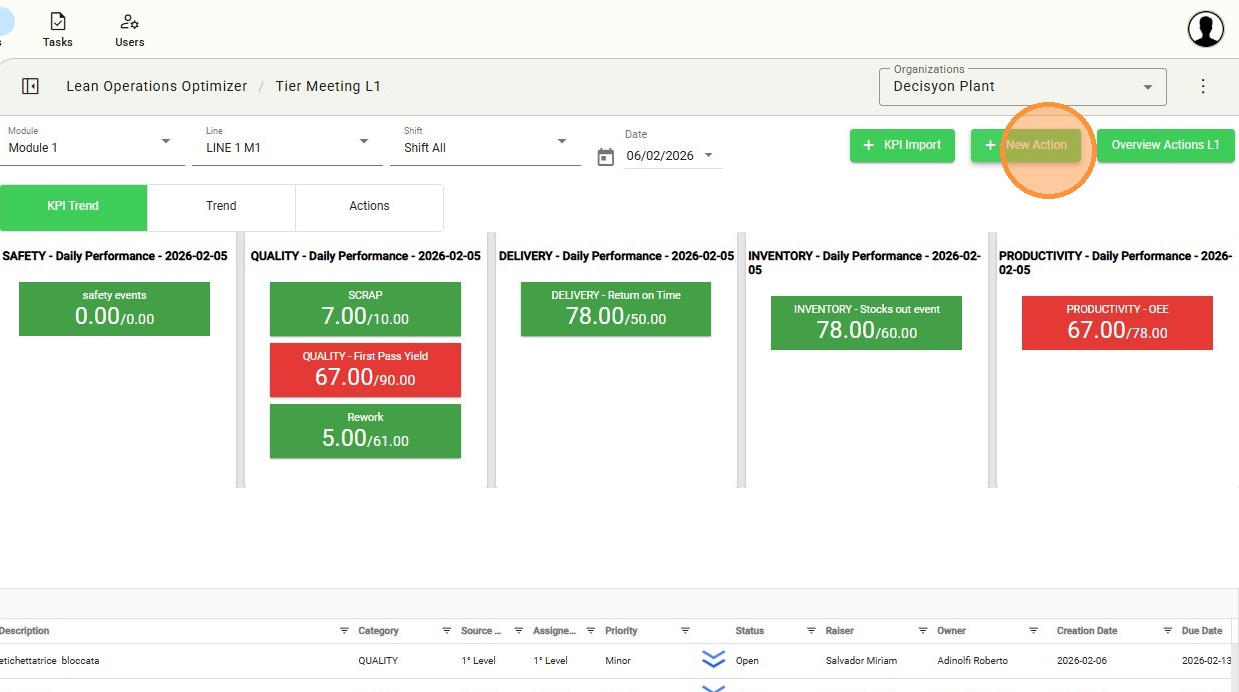This screenshot has height=692, width=1239.
Task: Toggle the sidebar panel icon
Action: pyautogui.click(x=30, y=87)
